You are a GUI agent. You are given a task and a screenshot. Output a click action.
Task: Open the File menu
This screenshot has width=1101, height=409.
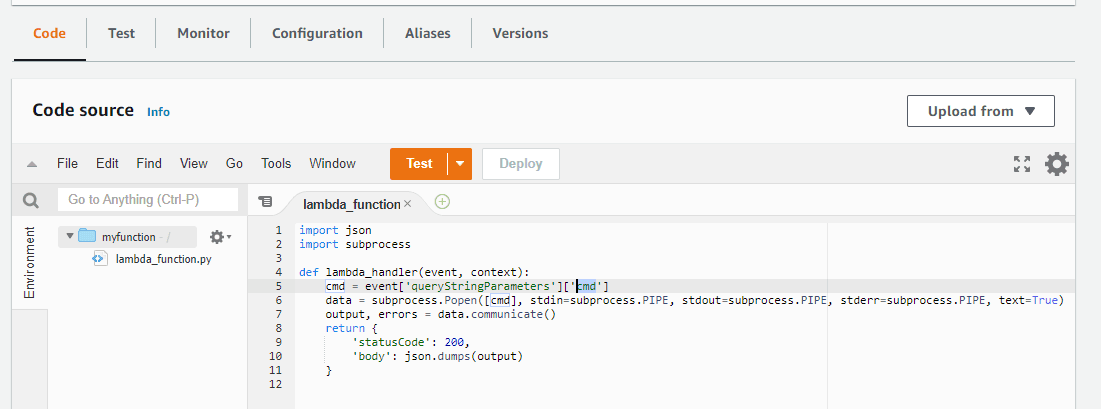point(67,164)
